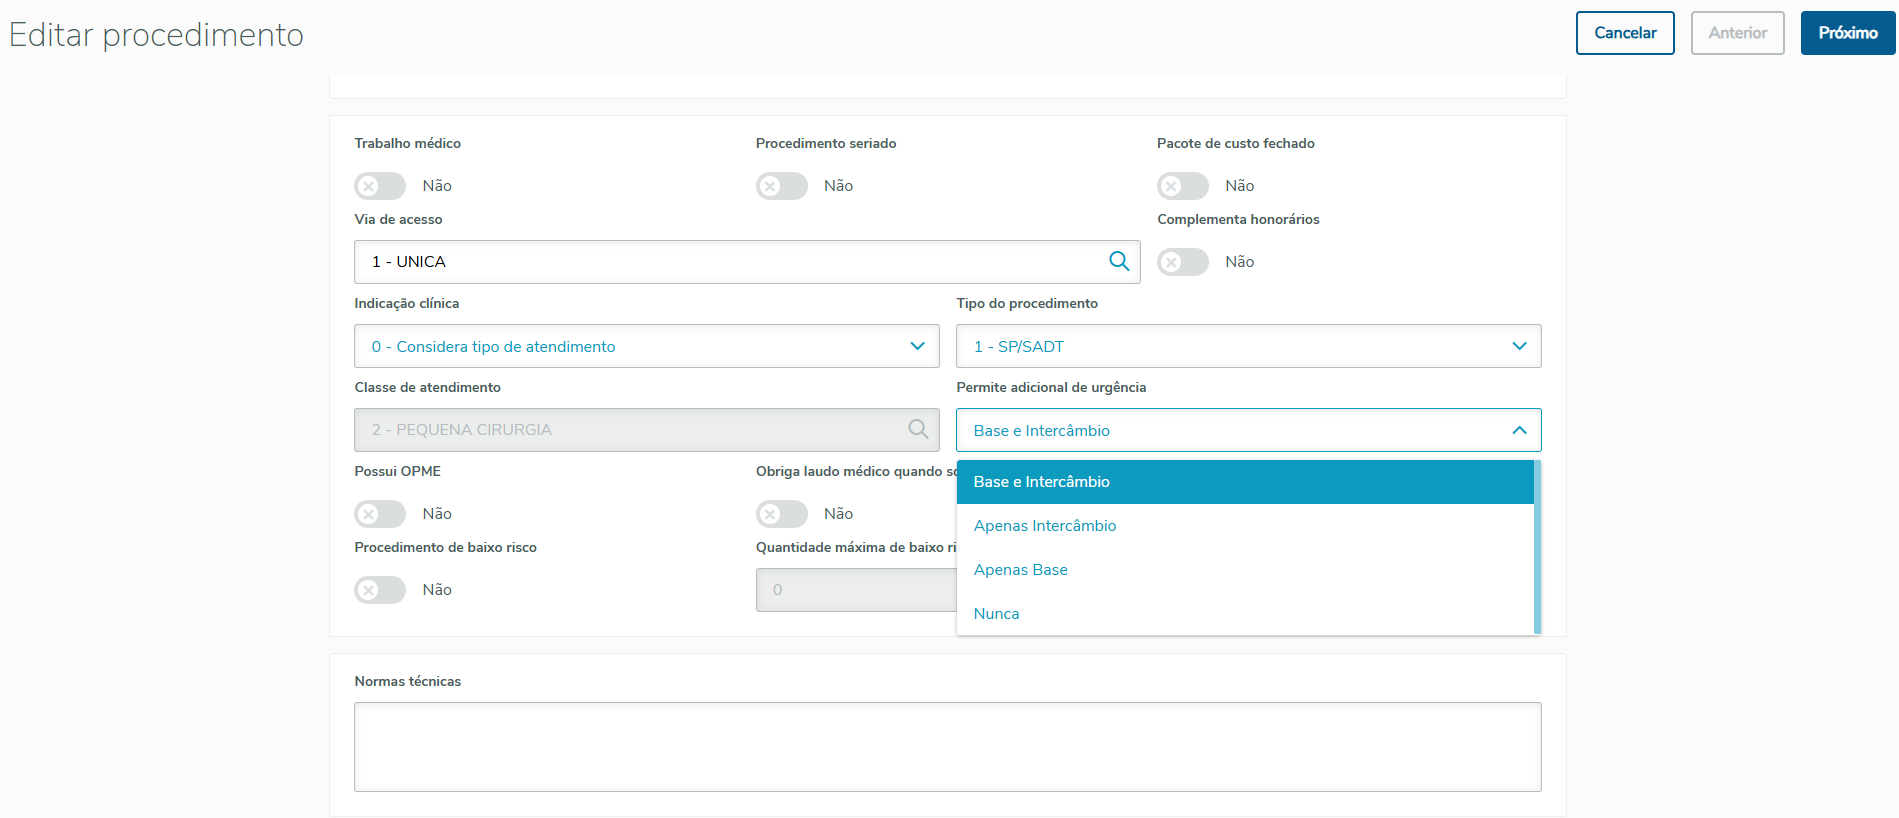Collapse the Permite adicional de urgência dropdown
Image resolution: width=1899 pixels, height=818 pixels.
tap(1519, 430)
